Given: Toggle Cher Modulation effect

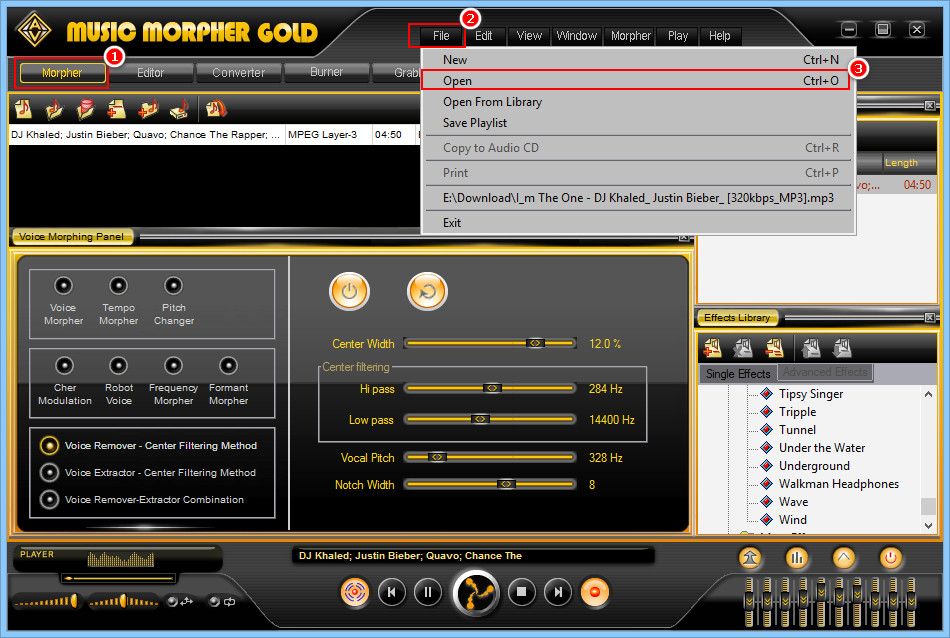Looking at the screenshot, I should (x=64, y=365).
